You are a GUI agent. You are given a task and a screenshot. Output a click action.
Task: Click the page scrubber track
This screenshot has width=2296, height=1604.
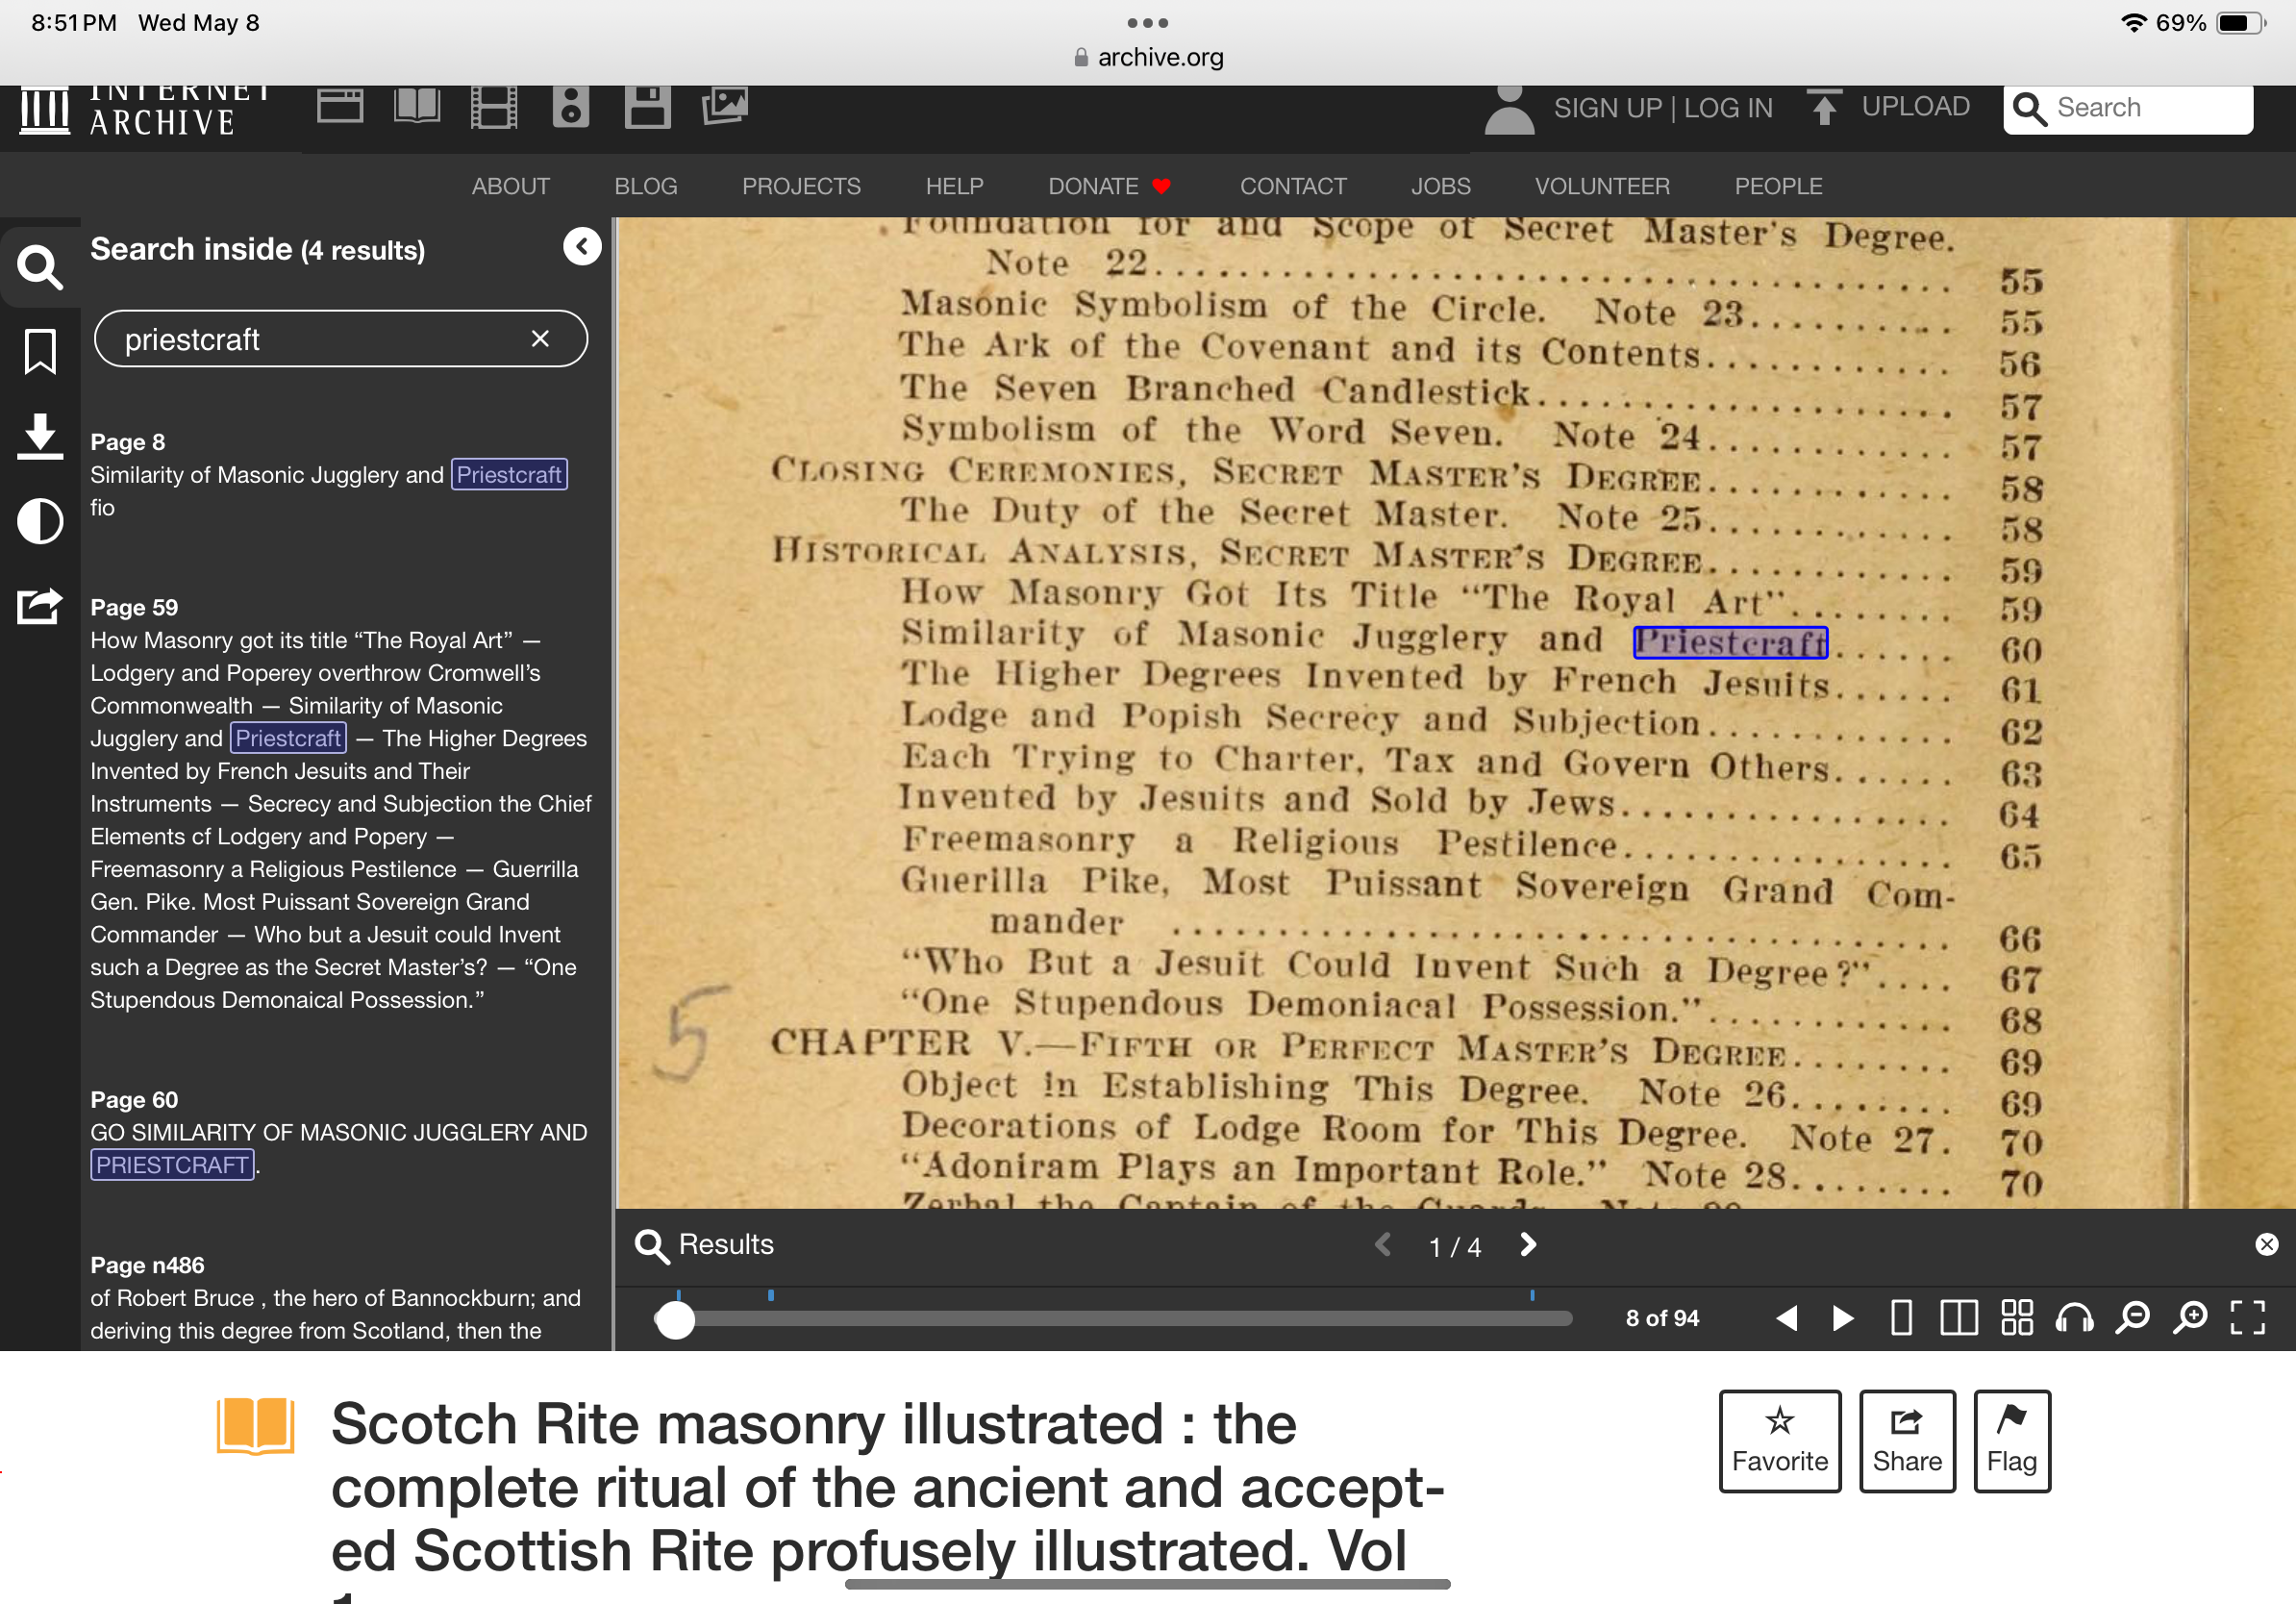tap(1114, 1319)
